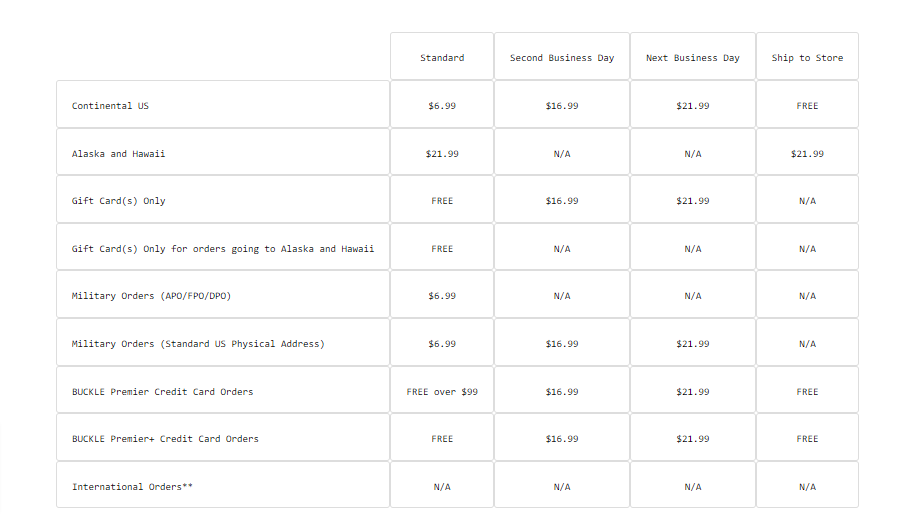Select Gift Card(s) Only Standard FREE cell
Viewport: 911px width, 531px height.
pyautogui.click(x=442, y=200)
